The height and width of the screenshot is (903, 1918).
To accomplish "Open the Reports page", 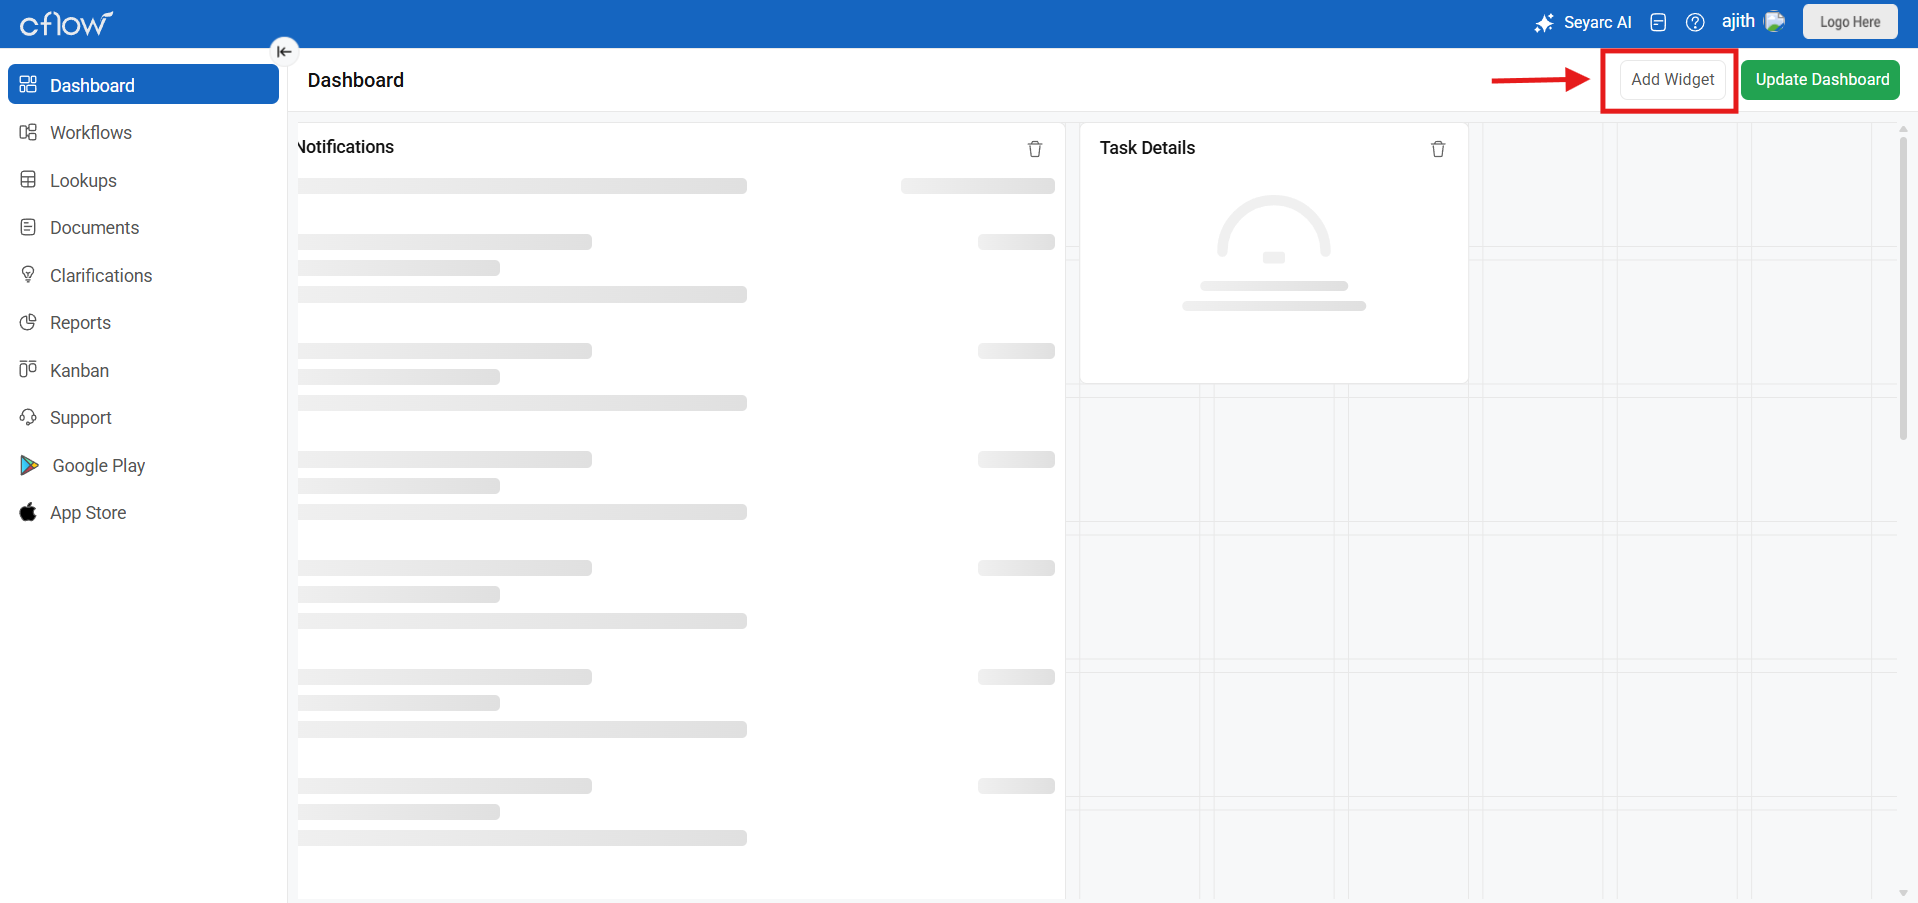I will (80, 323).
